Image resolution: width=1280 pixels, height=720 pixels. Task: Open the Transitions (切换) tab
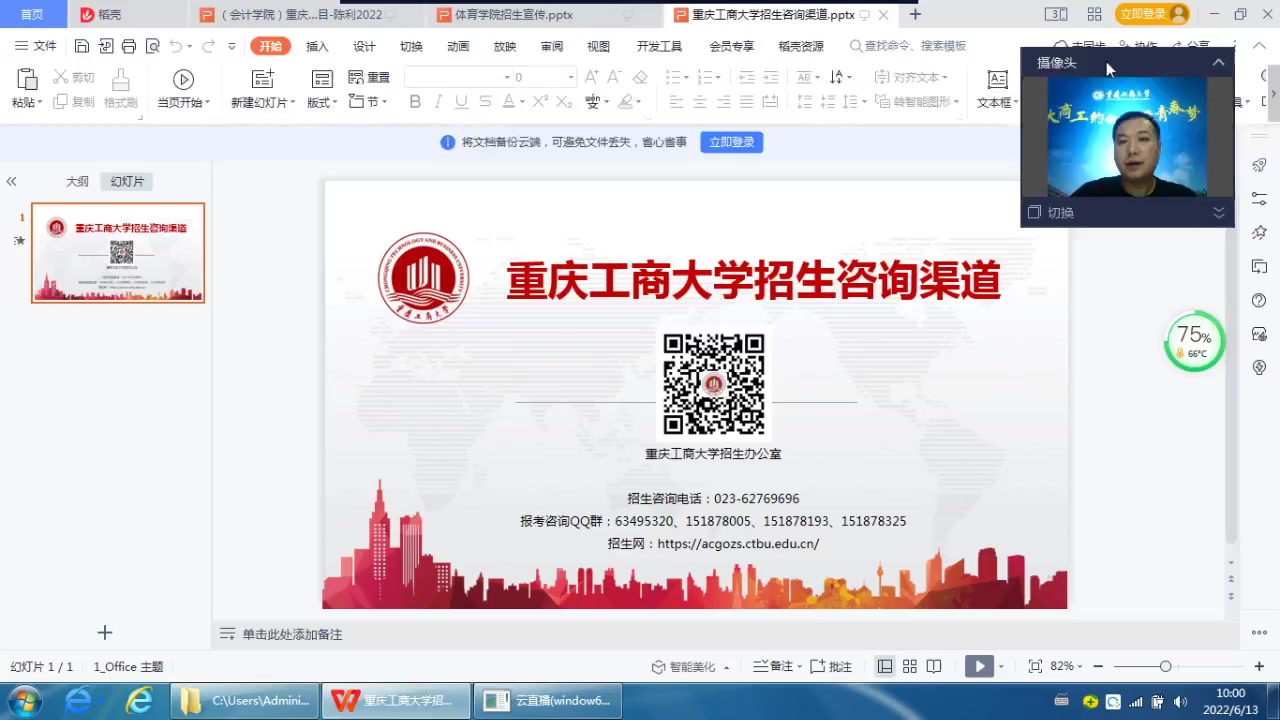point(411,46)
